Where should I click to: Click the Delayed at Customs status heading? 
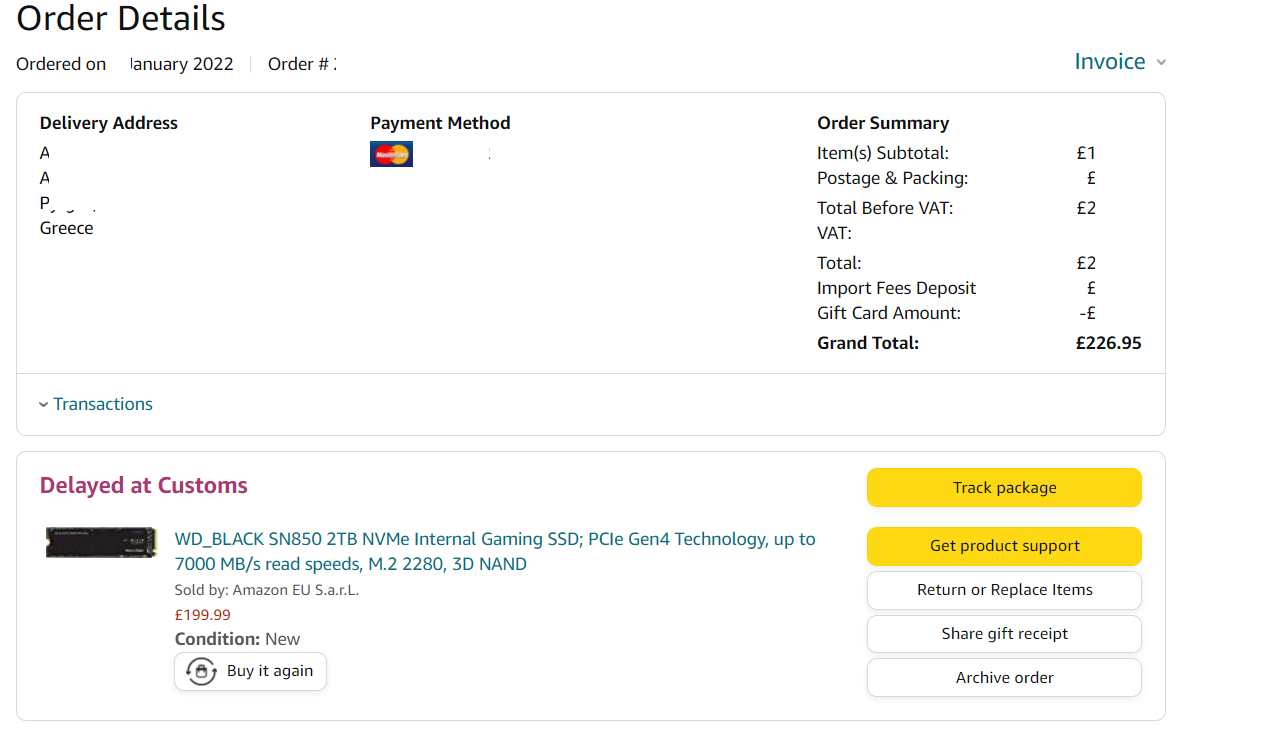[143, 486]
